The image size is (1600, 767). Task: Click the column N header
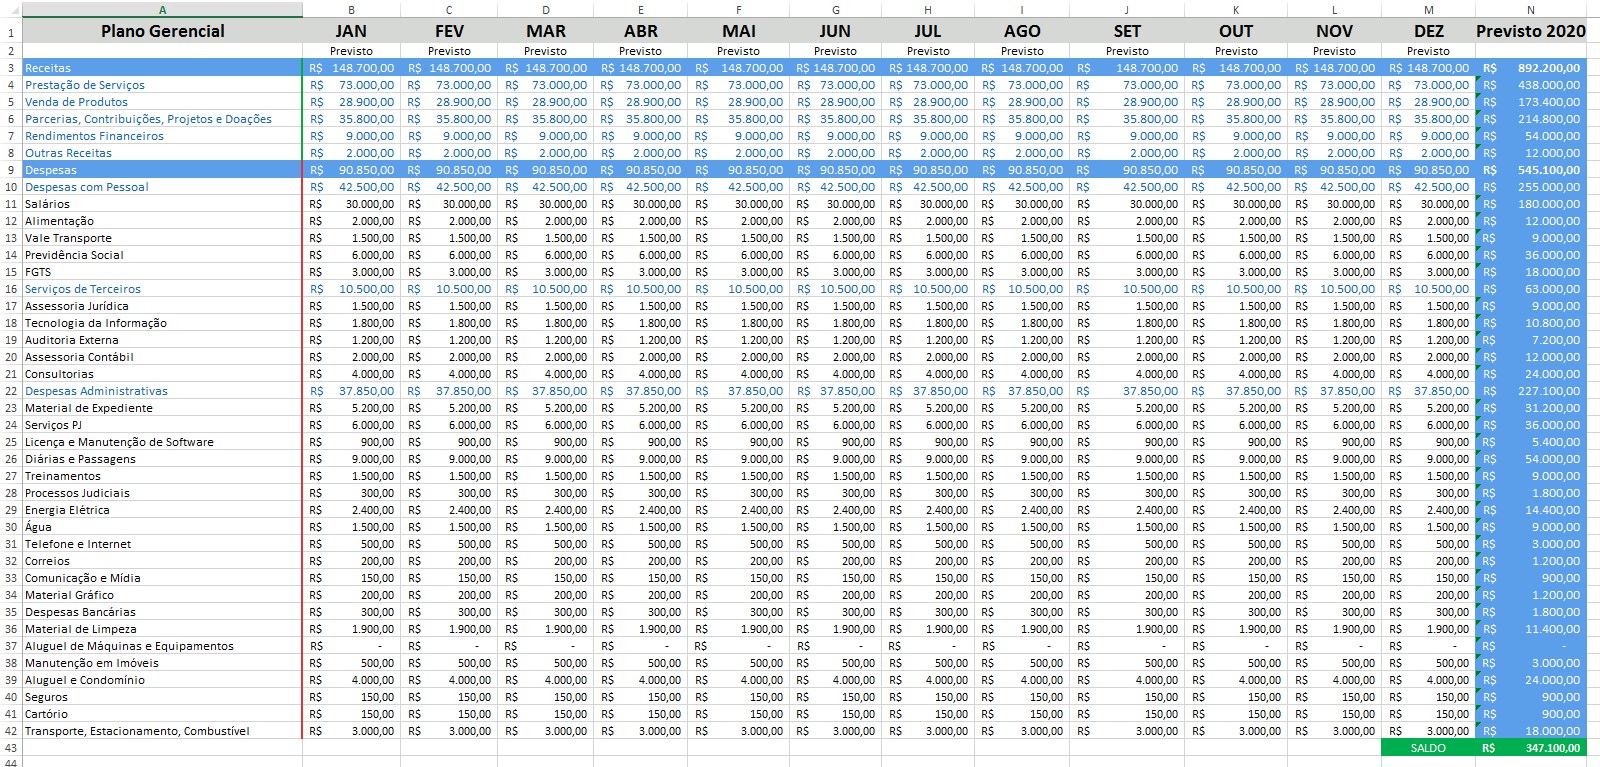pyautogui.click(x=1530, y=10)
